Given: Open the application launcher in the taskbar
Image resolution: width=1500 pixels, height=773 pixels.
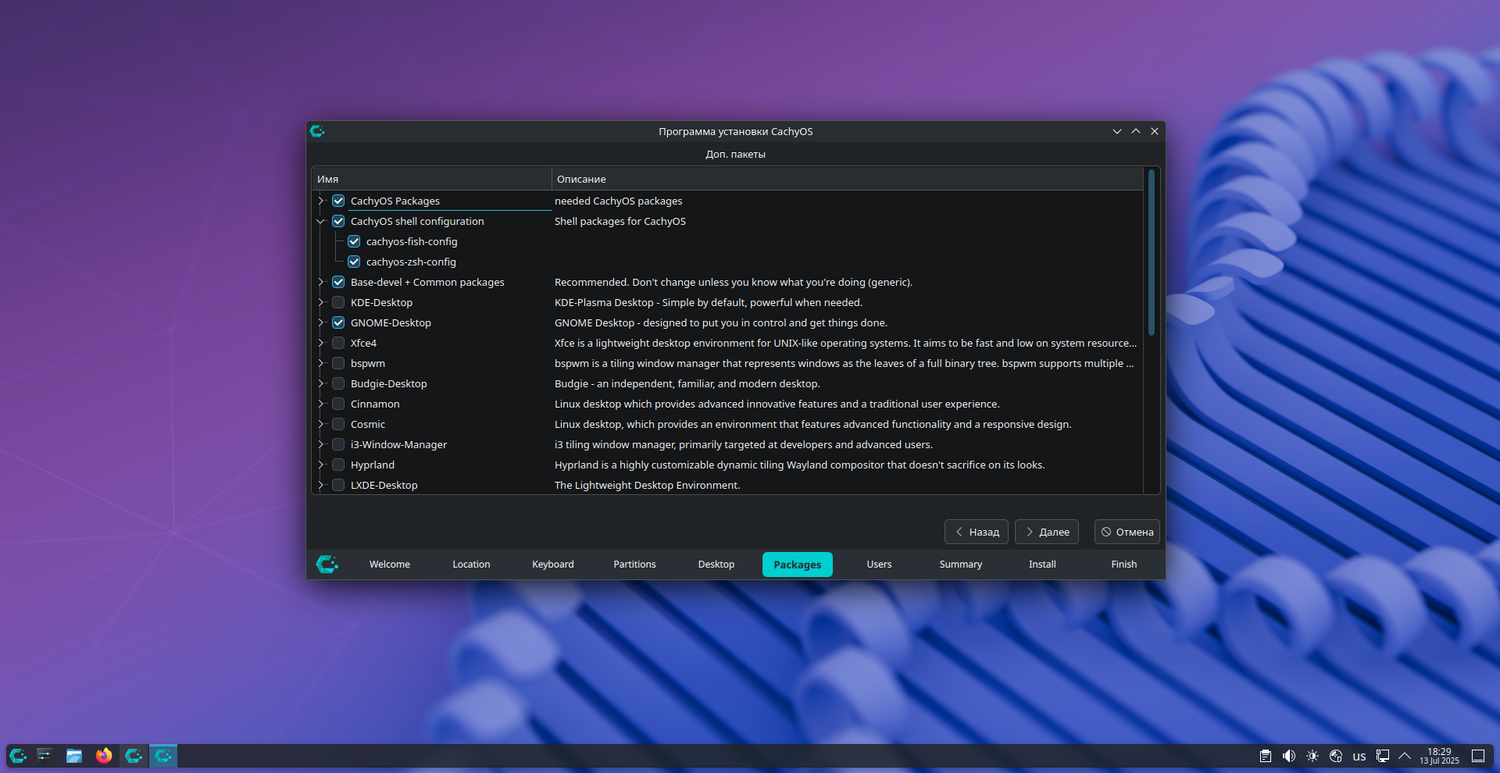Looking at the screenshot, I should (x=18, y=756).
